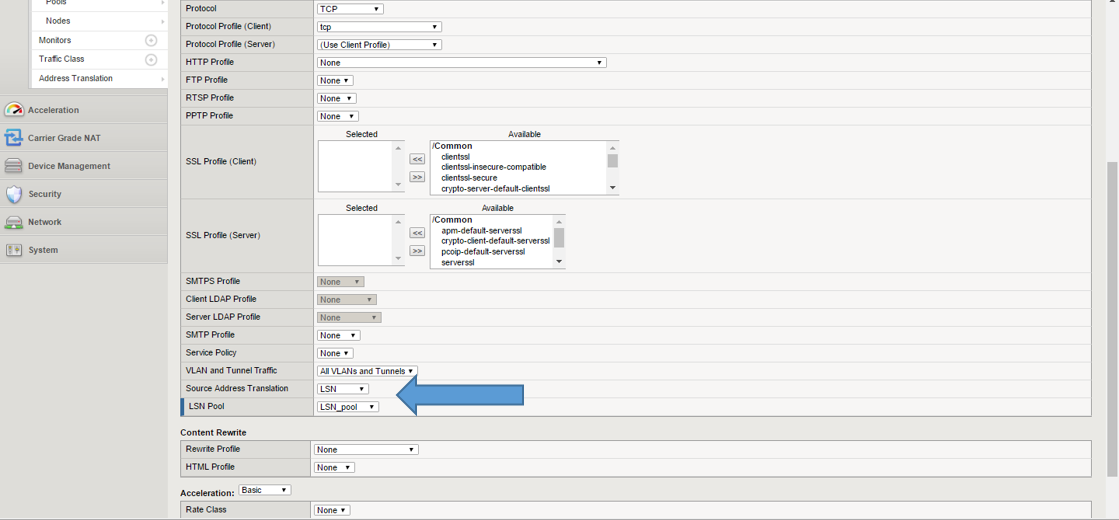Image resolution: width=1119 pixels, height=520 pixels.
Task: Select clientssl-secure in available client profiles
Action: [469, 178]
